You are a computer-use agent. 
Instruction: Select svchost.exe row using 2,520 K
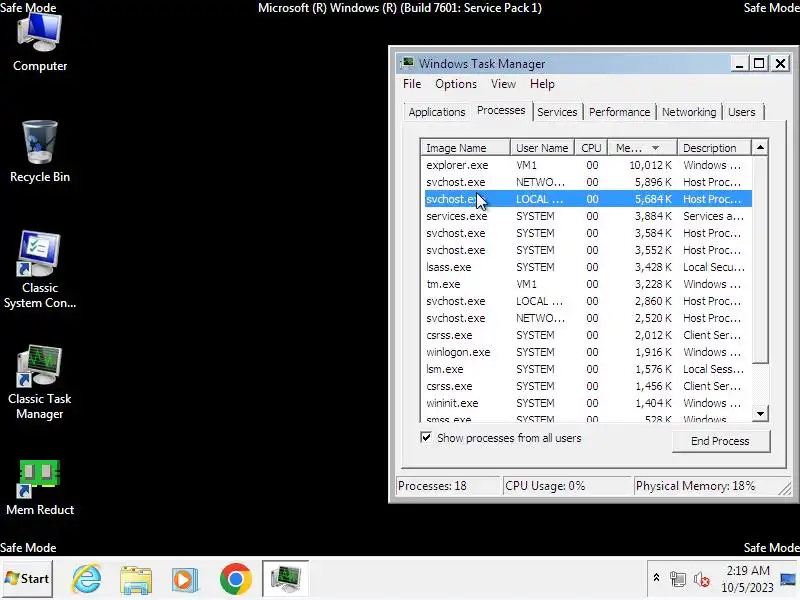587,318
